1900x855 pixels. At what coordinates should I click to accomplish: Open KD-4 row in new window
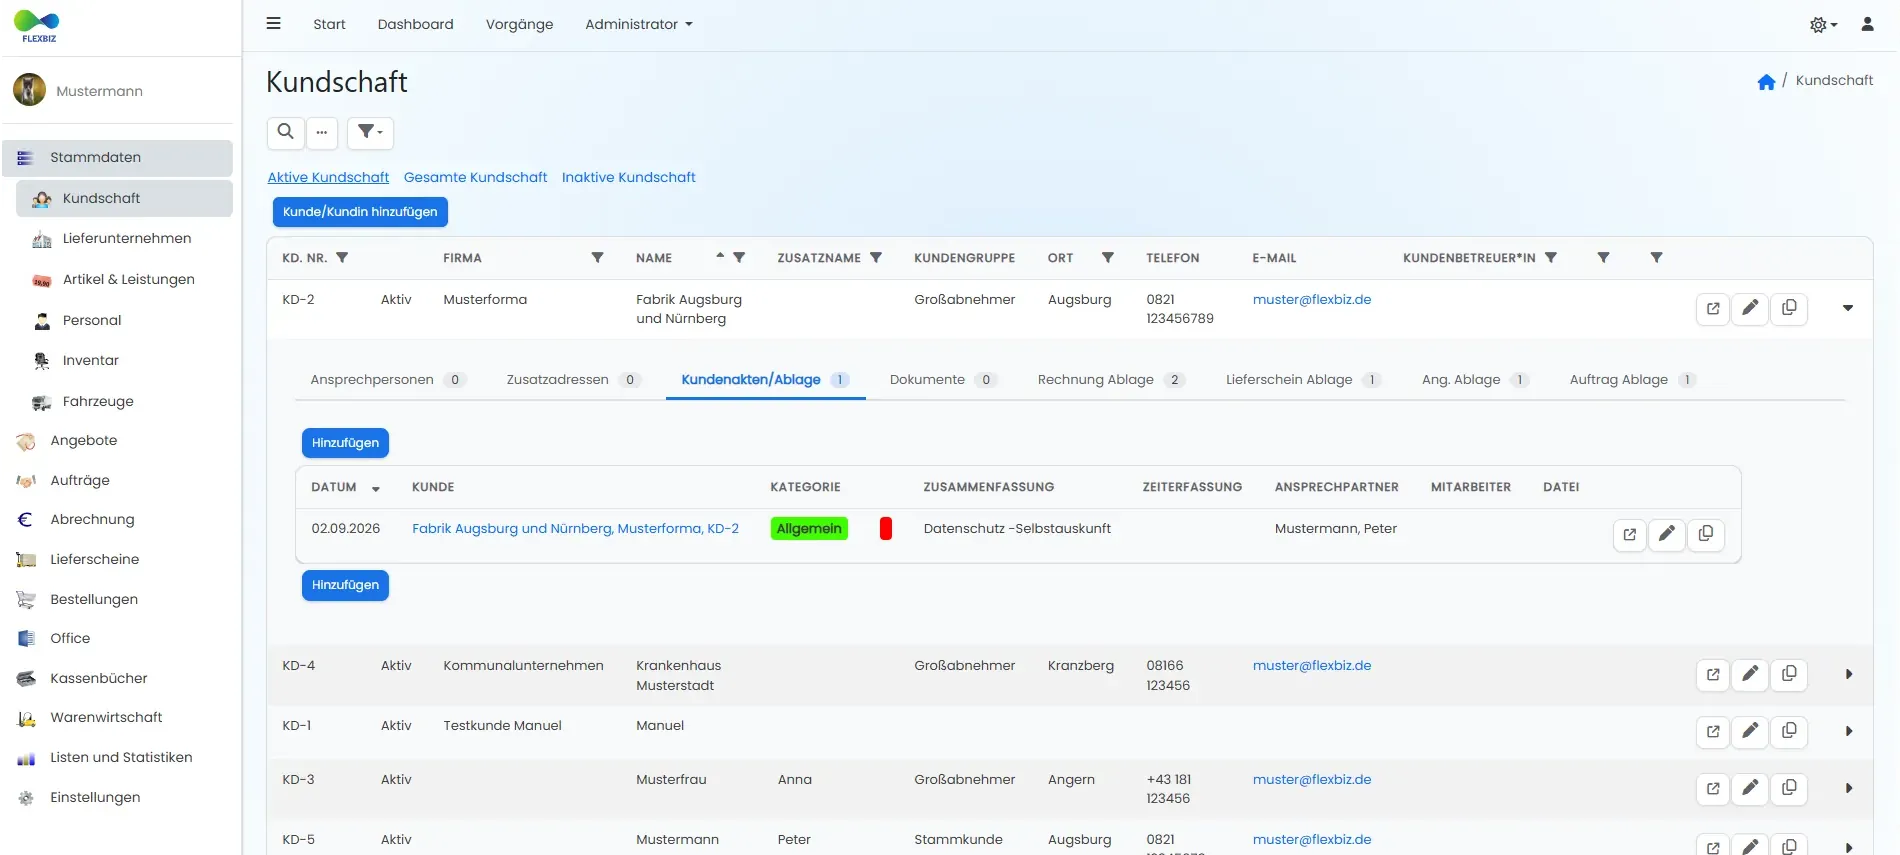[1713, 674]
